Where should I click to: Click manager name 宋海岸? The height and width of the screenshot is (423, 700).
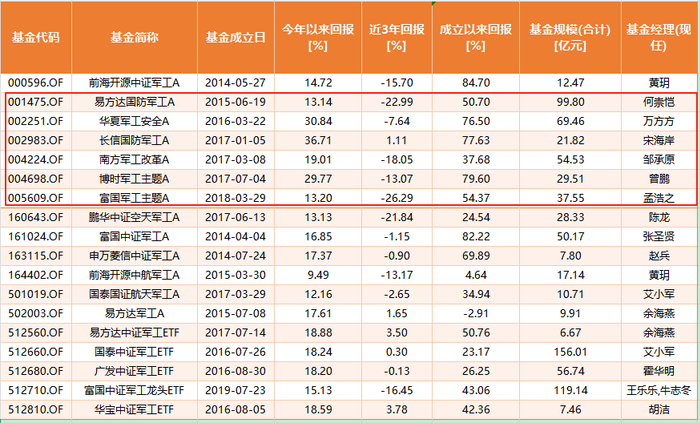[x=658, y=141]
